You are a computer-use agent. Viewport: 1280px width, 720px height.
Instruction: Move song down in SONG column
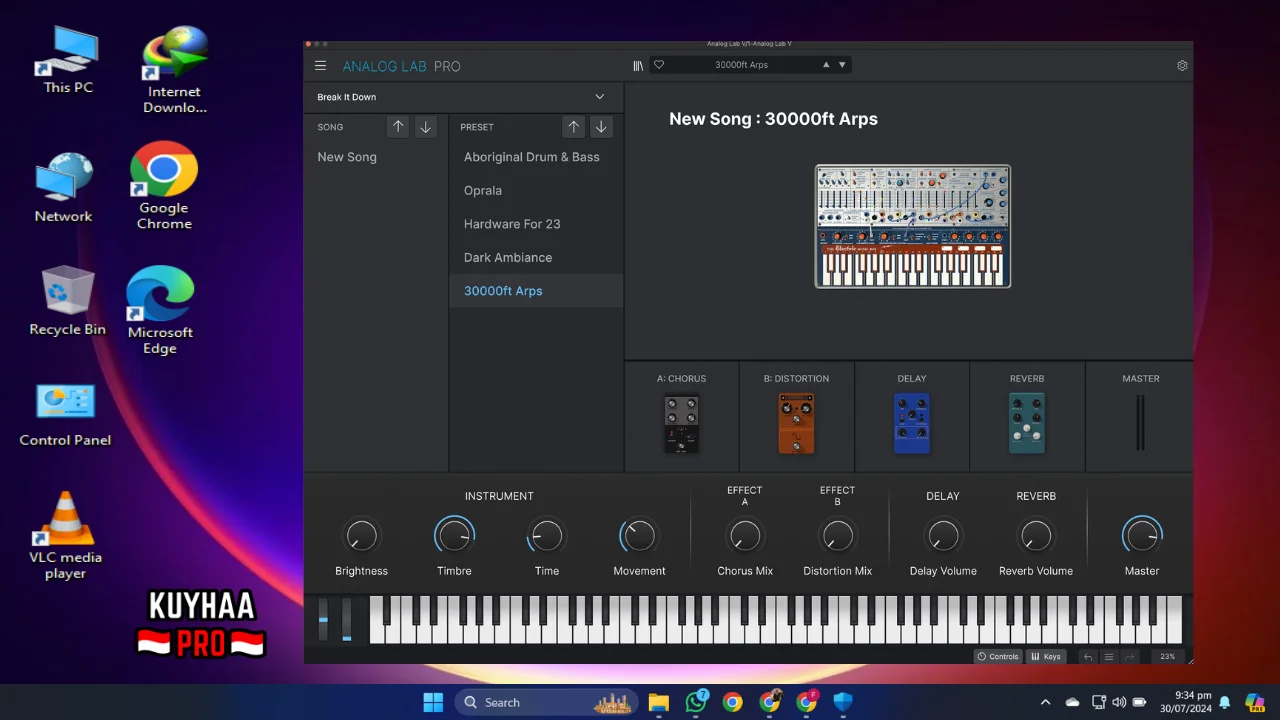coord(426,127)
